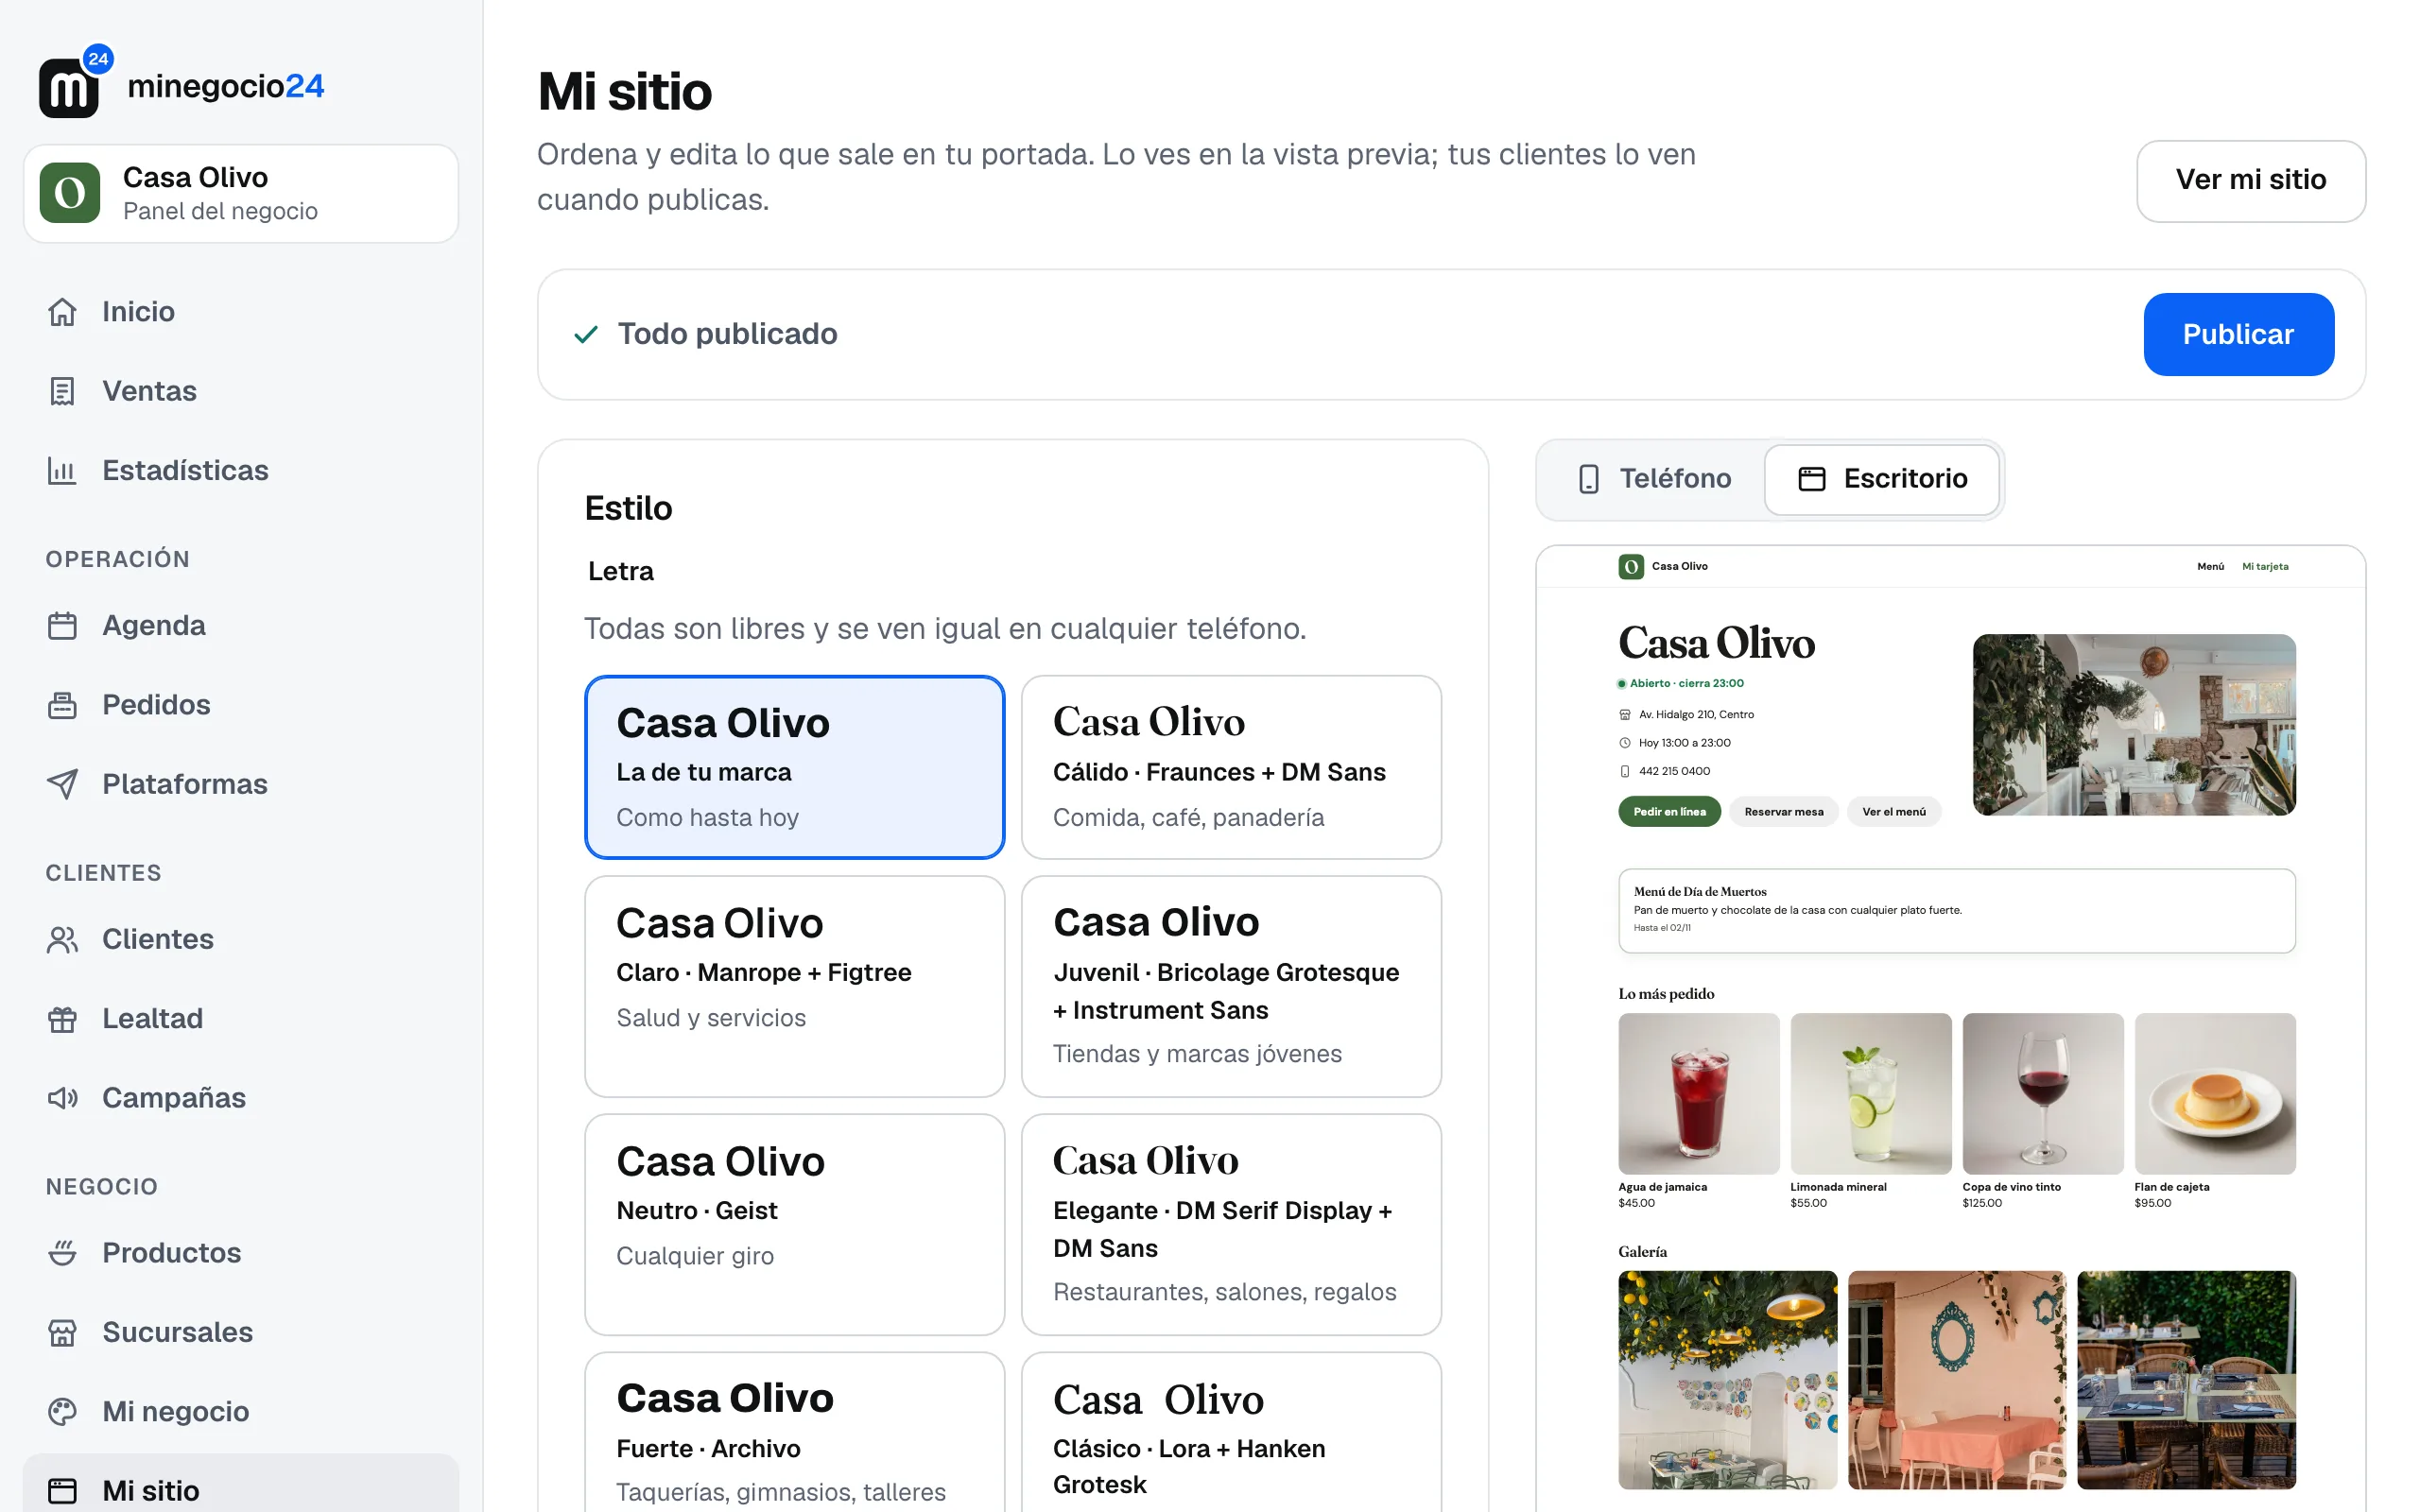Open Estadísticas in the sidebar

pos(241,470)
